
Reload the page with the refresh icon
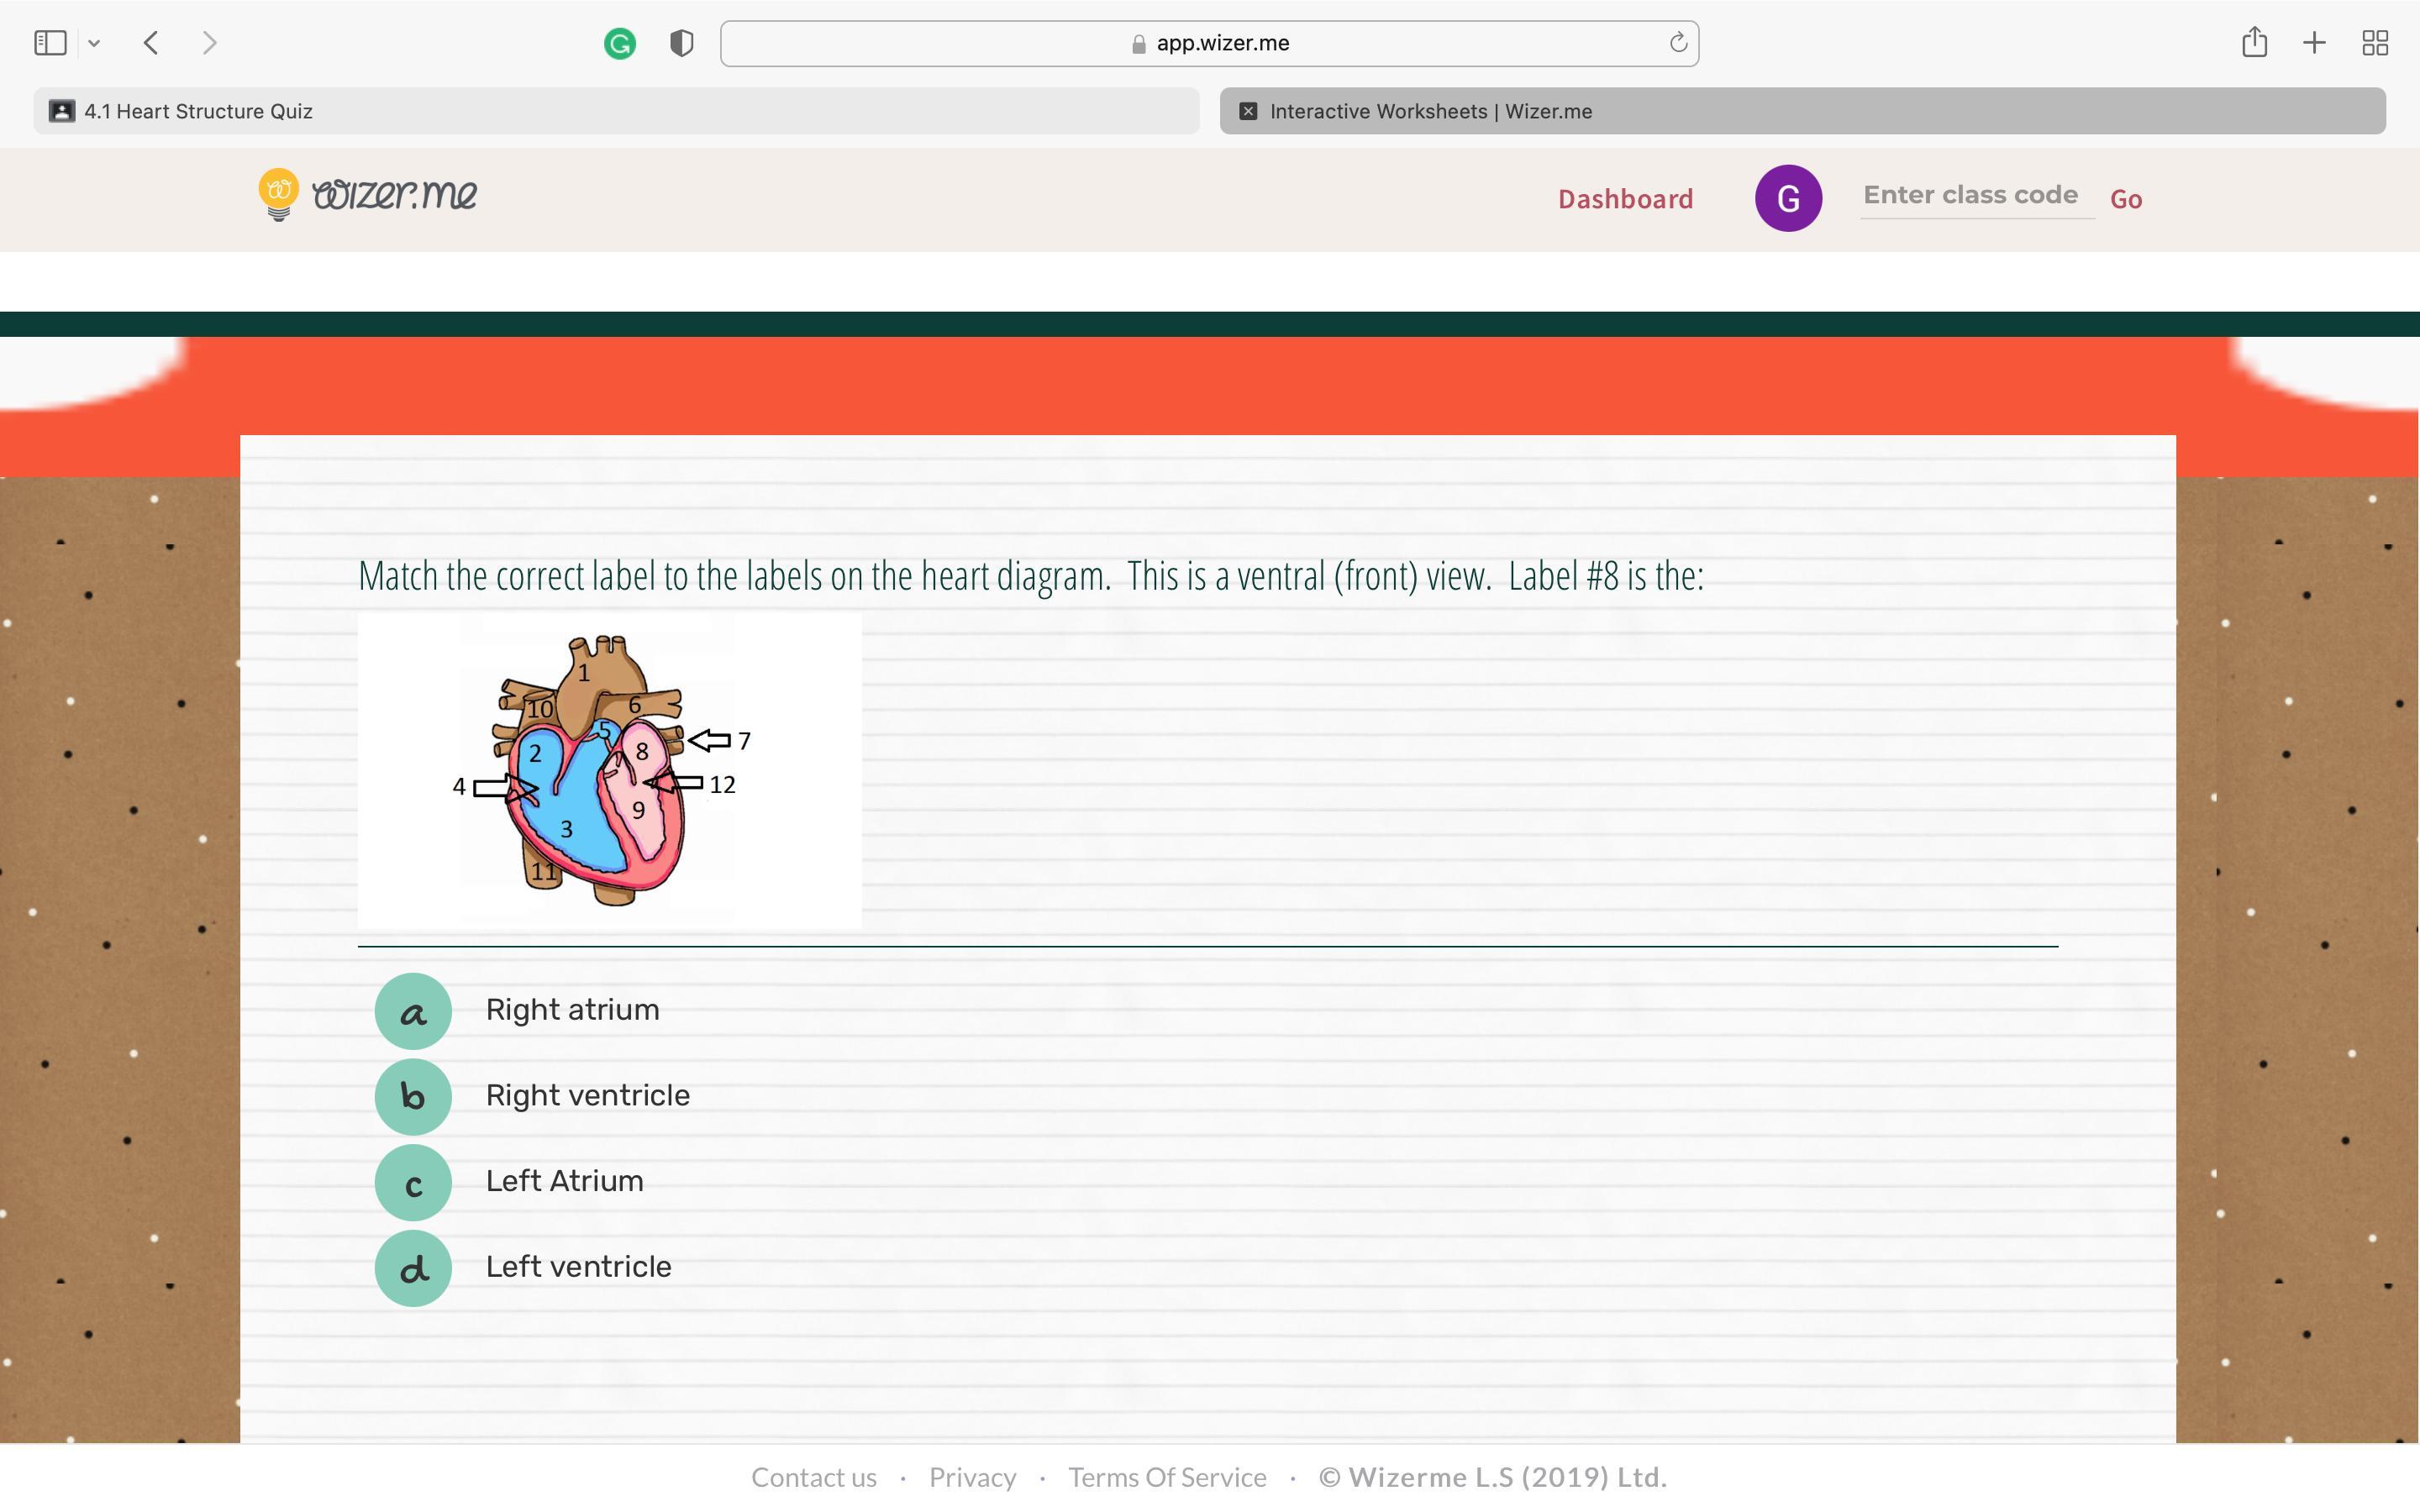1678,43
